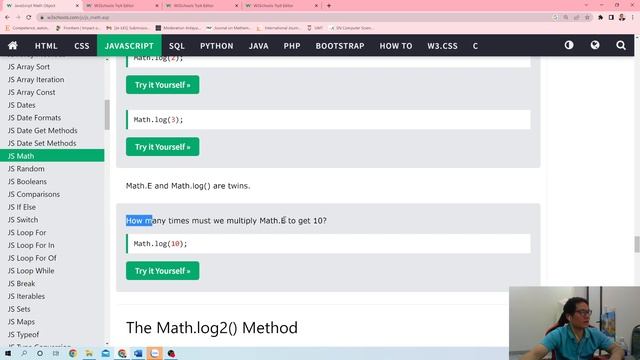Click the page vertical scrollbar thumb
This screenshot has height=360, width=640.
pos(637,244)
